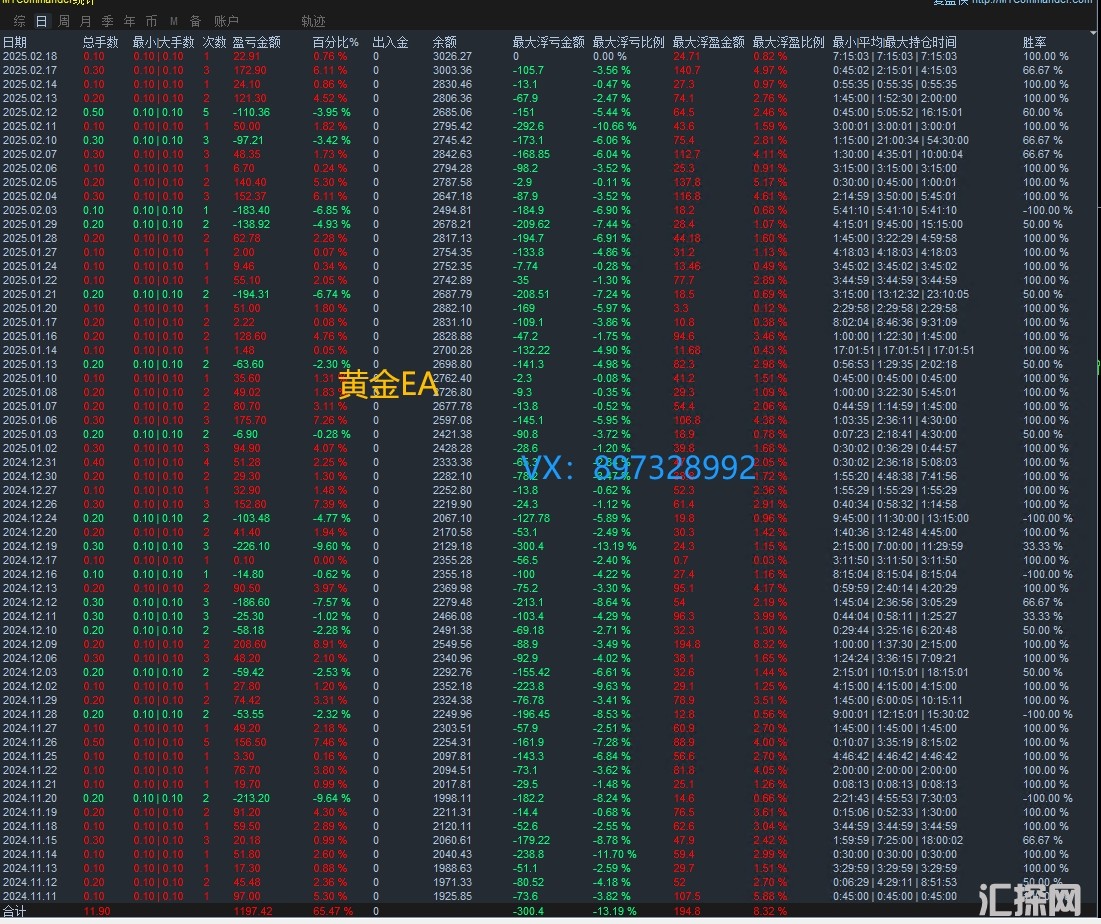Select the 日 daily tab
1101x924 pixels.
click(x=41, y=21)
